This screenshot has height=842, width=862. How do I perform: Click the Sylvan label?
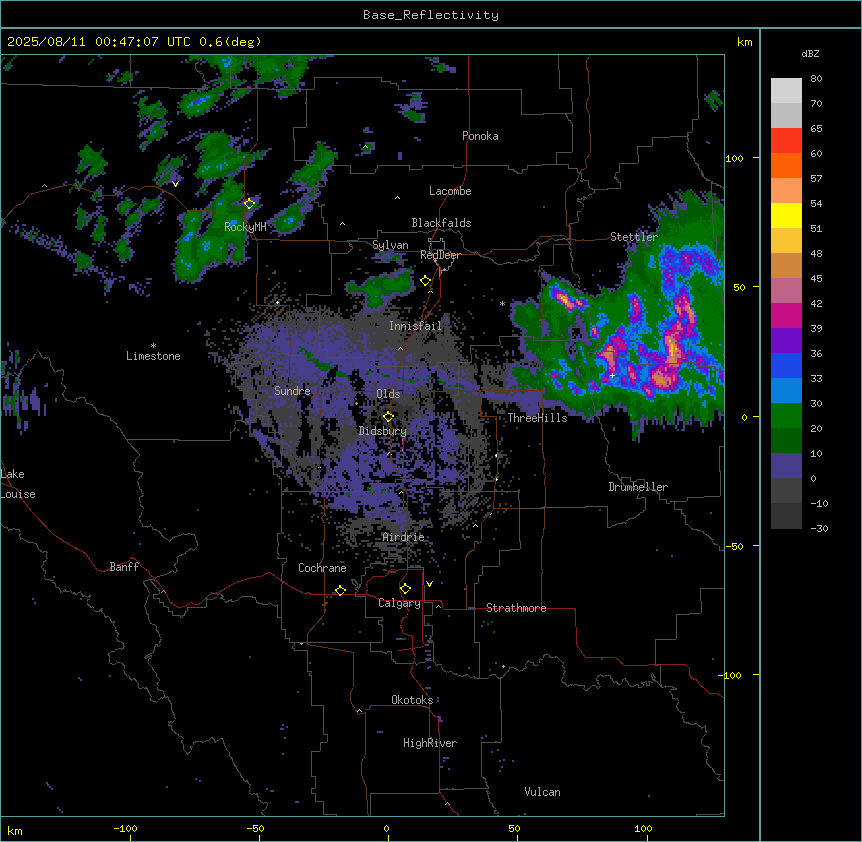tap(390, 245)
